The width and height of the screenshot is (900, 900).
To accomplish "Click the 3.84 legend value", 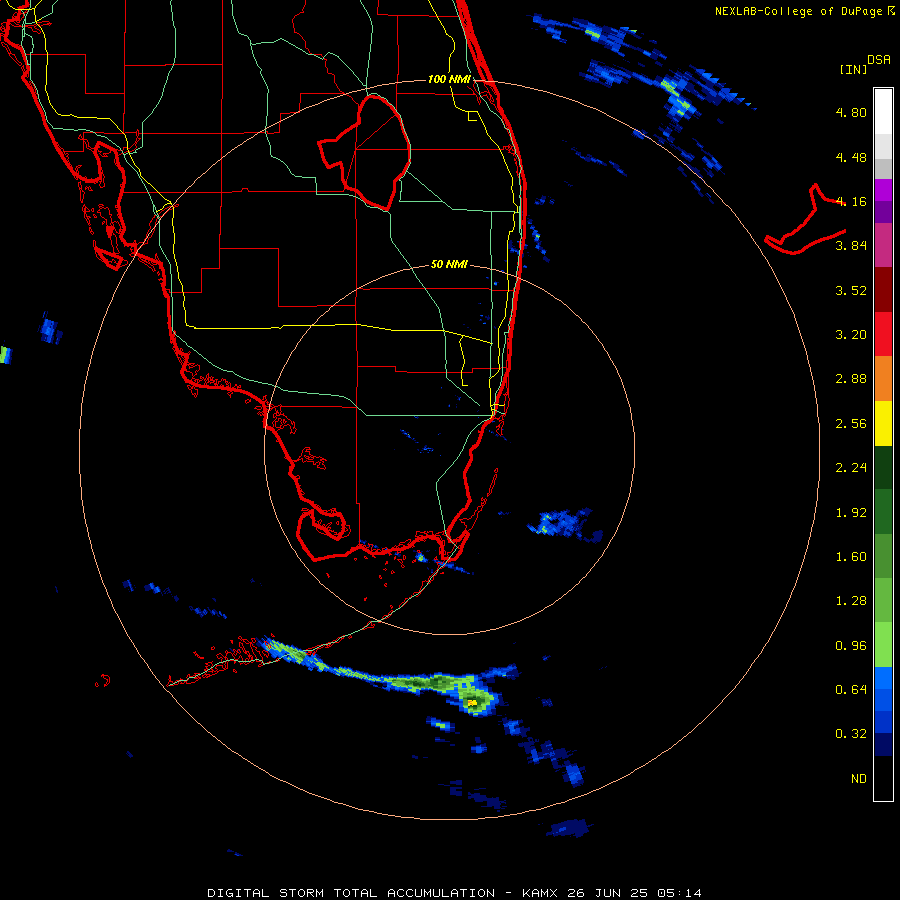I will [851, 246].
